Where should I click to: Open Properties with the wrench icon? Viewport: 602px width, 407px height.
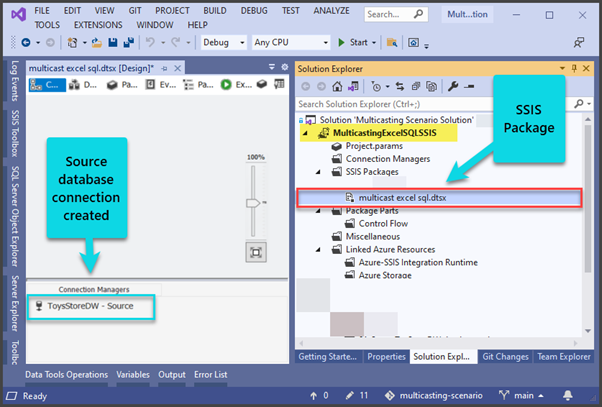point(453,87)
